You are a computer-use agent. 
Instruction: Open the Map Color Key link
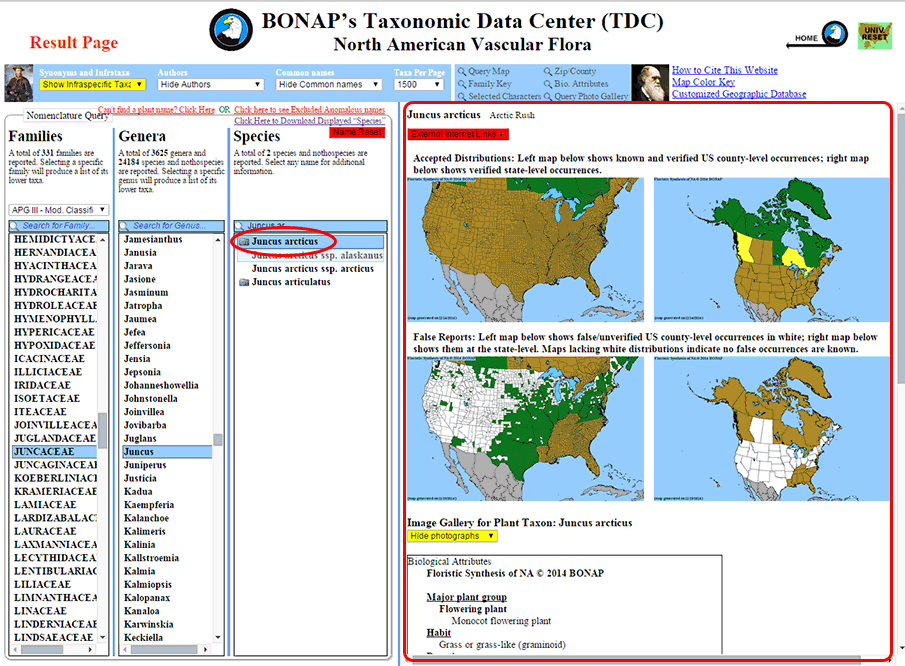(703, 82)
